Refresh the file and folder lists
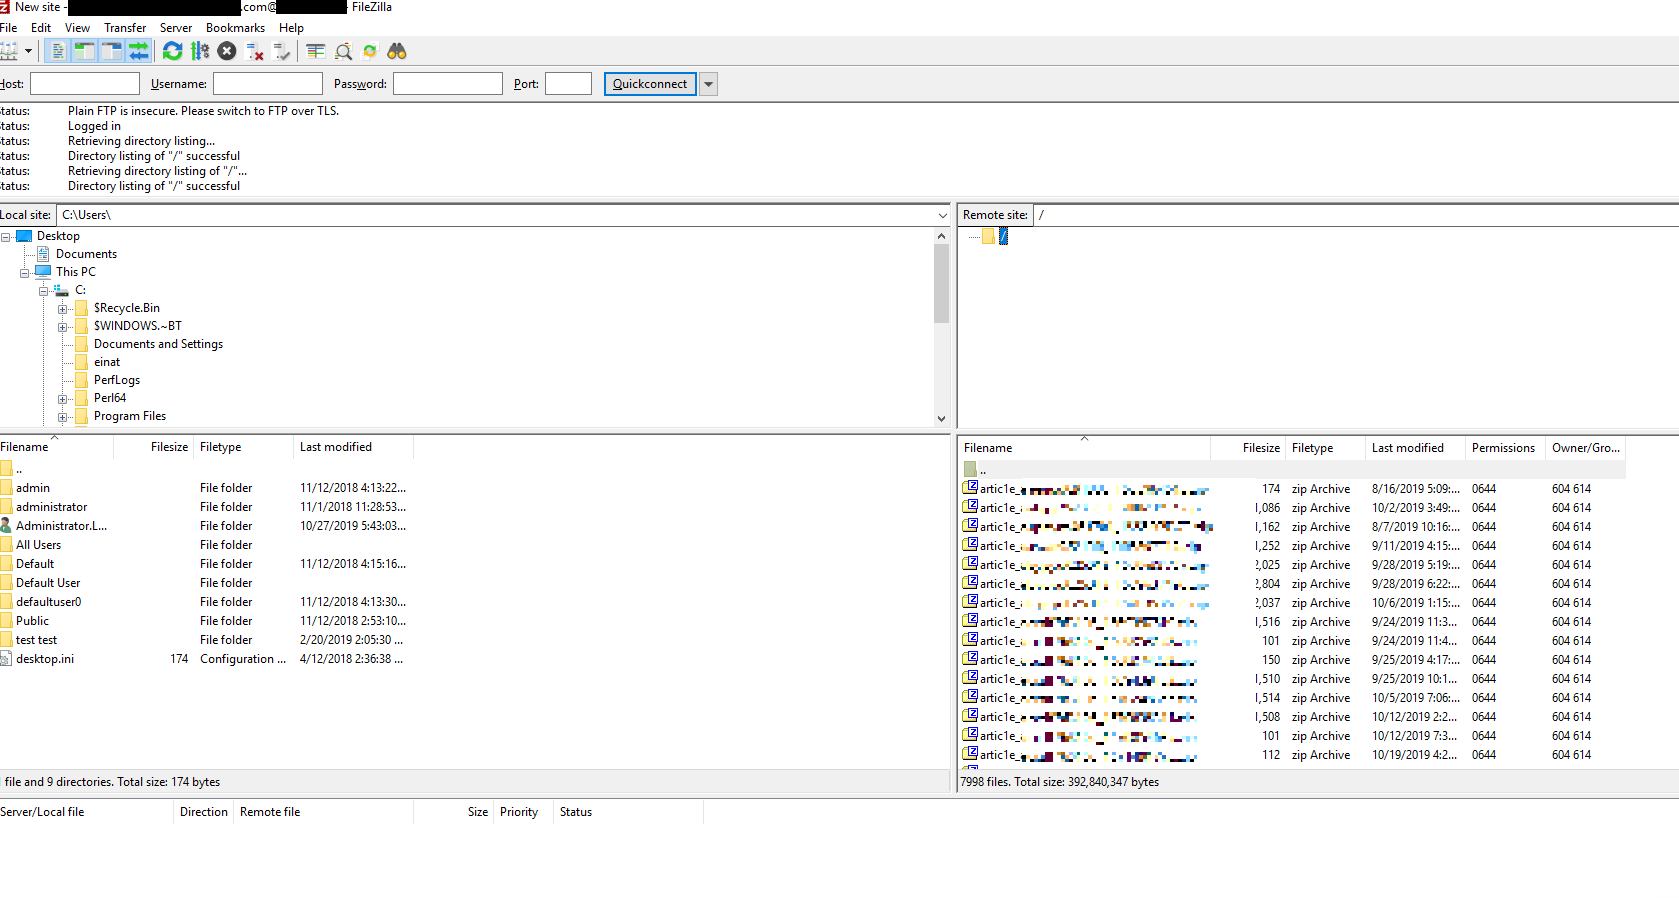Image resolution: width=1679 pixels, height=898 pixels. tap(173, 51)
